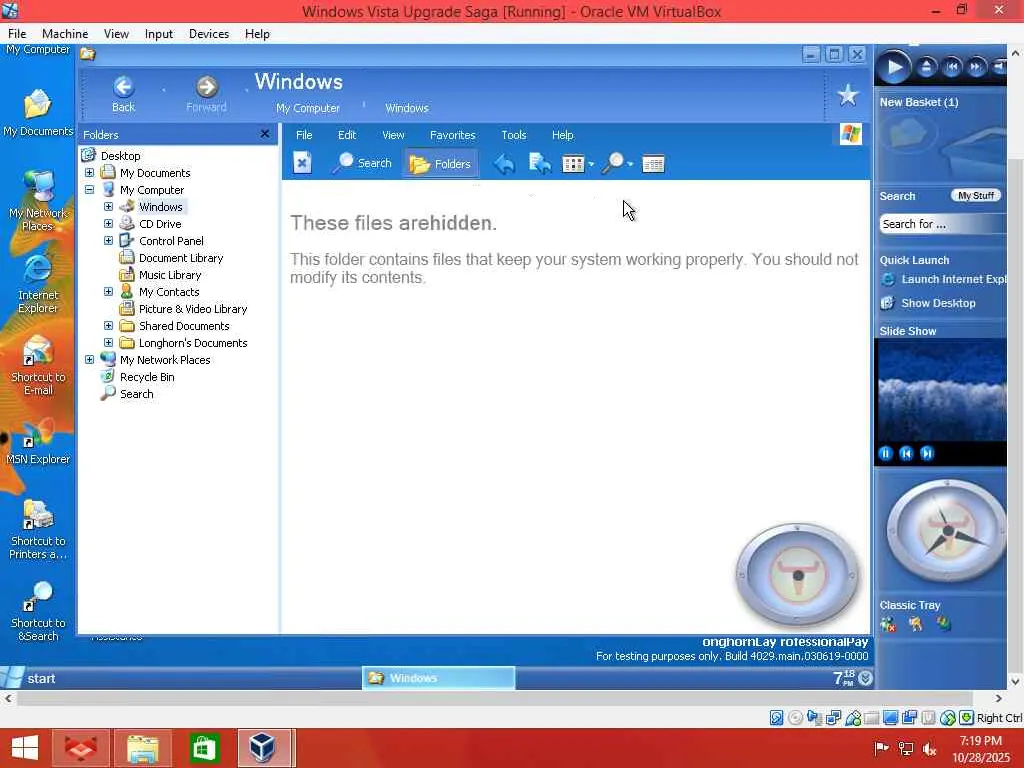This screenshot has width=1024, height=768.
Task: Click the Views grid toolbar icon
Action: click(573, 164)
